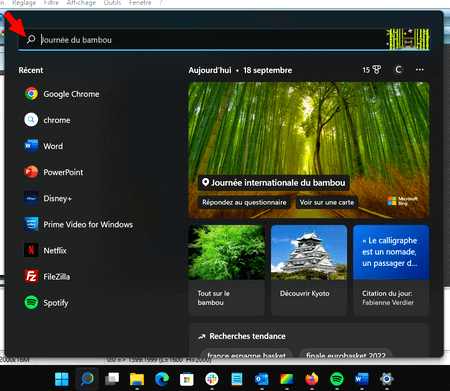Click Répondez au questionnaire button

[x=244, y=202]
